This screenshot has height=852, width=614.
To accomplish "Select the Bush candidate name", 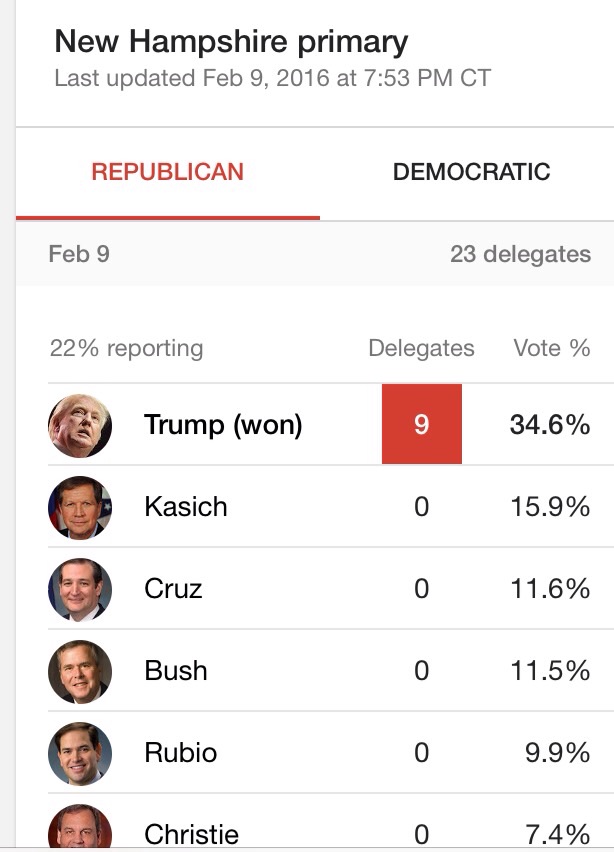I will (176, 671).
